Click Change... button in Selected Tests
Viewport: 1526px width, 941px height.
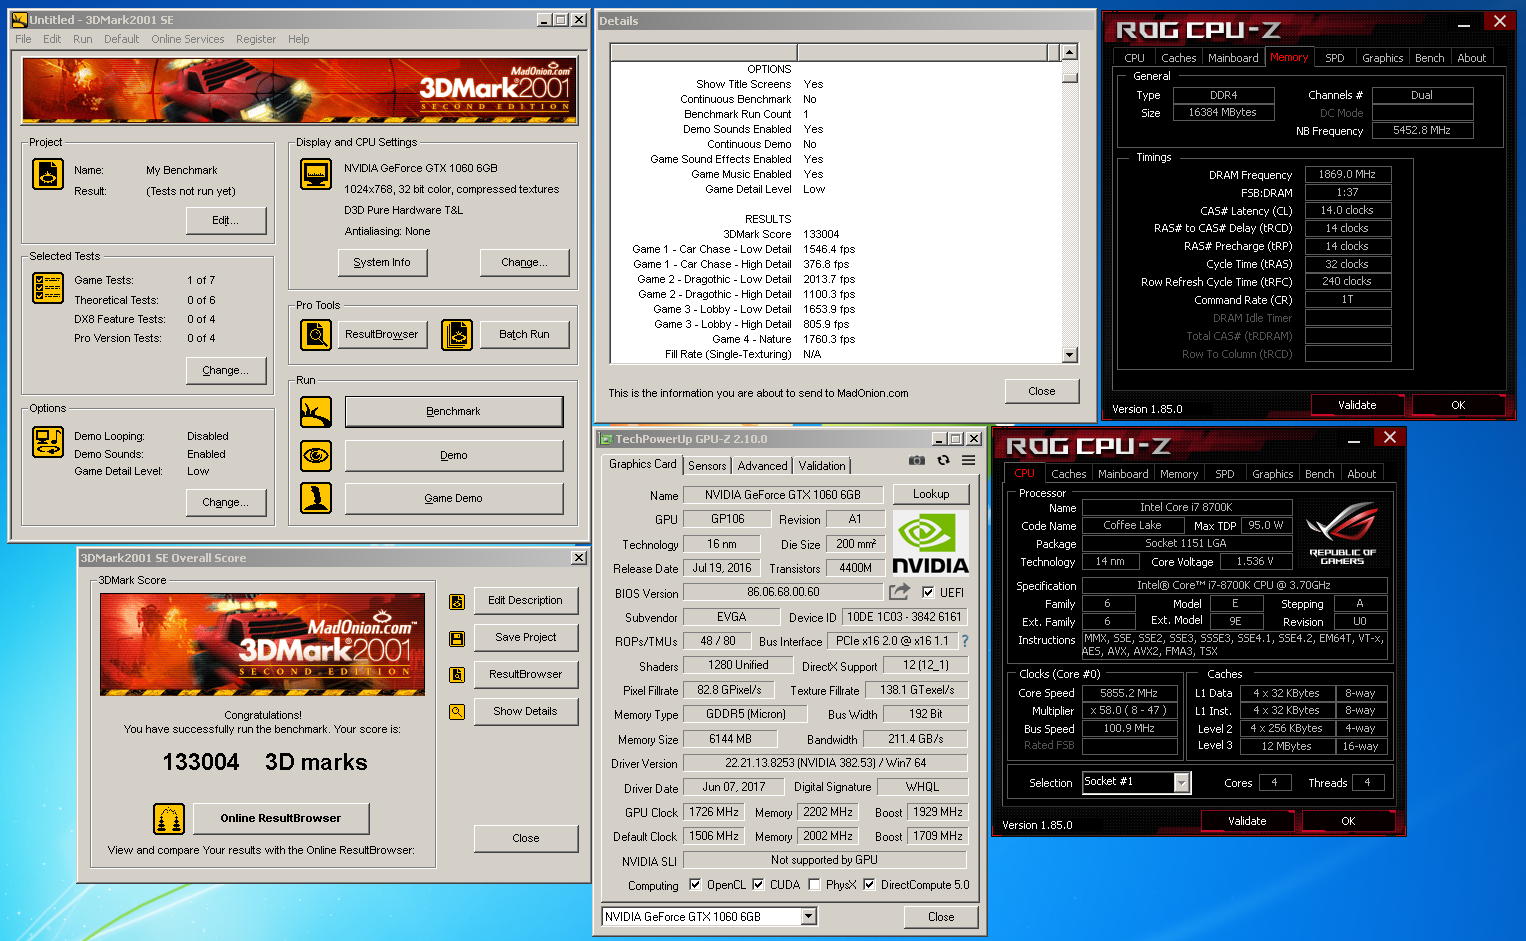pos(226,370)
